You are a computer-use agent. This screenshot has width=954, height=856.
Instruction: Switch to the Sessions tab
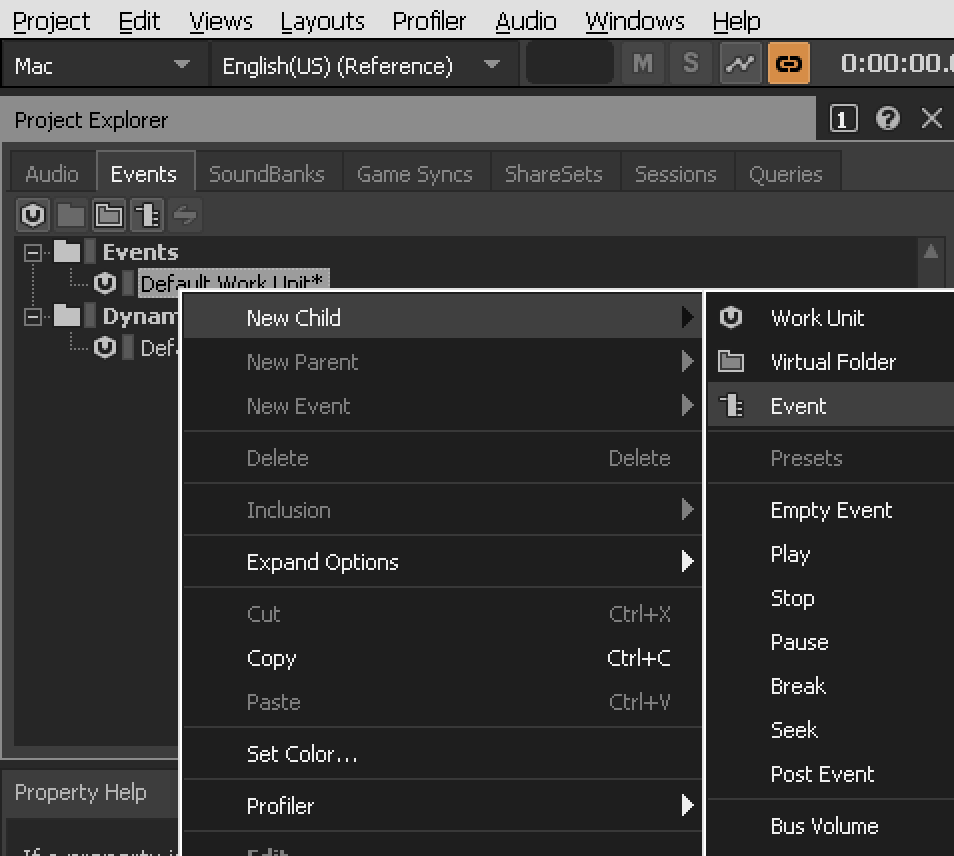676,174
